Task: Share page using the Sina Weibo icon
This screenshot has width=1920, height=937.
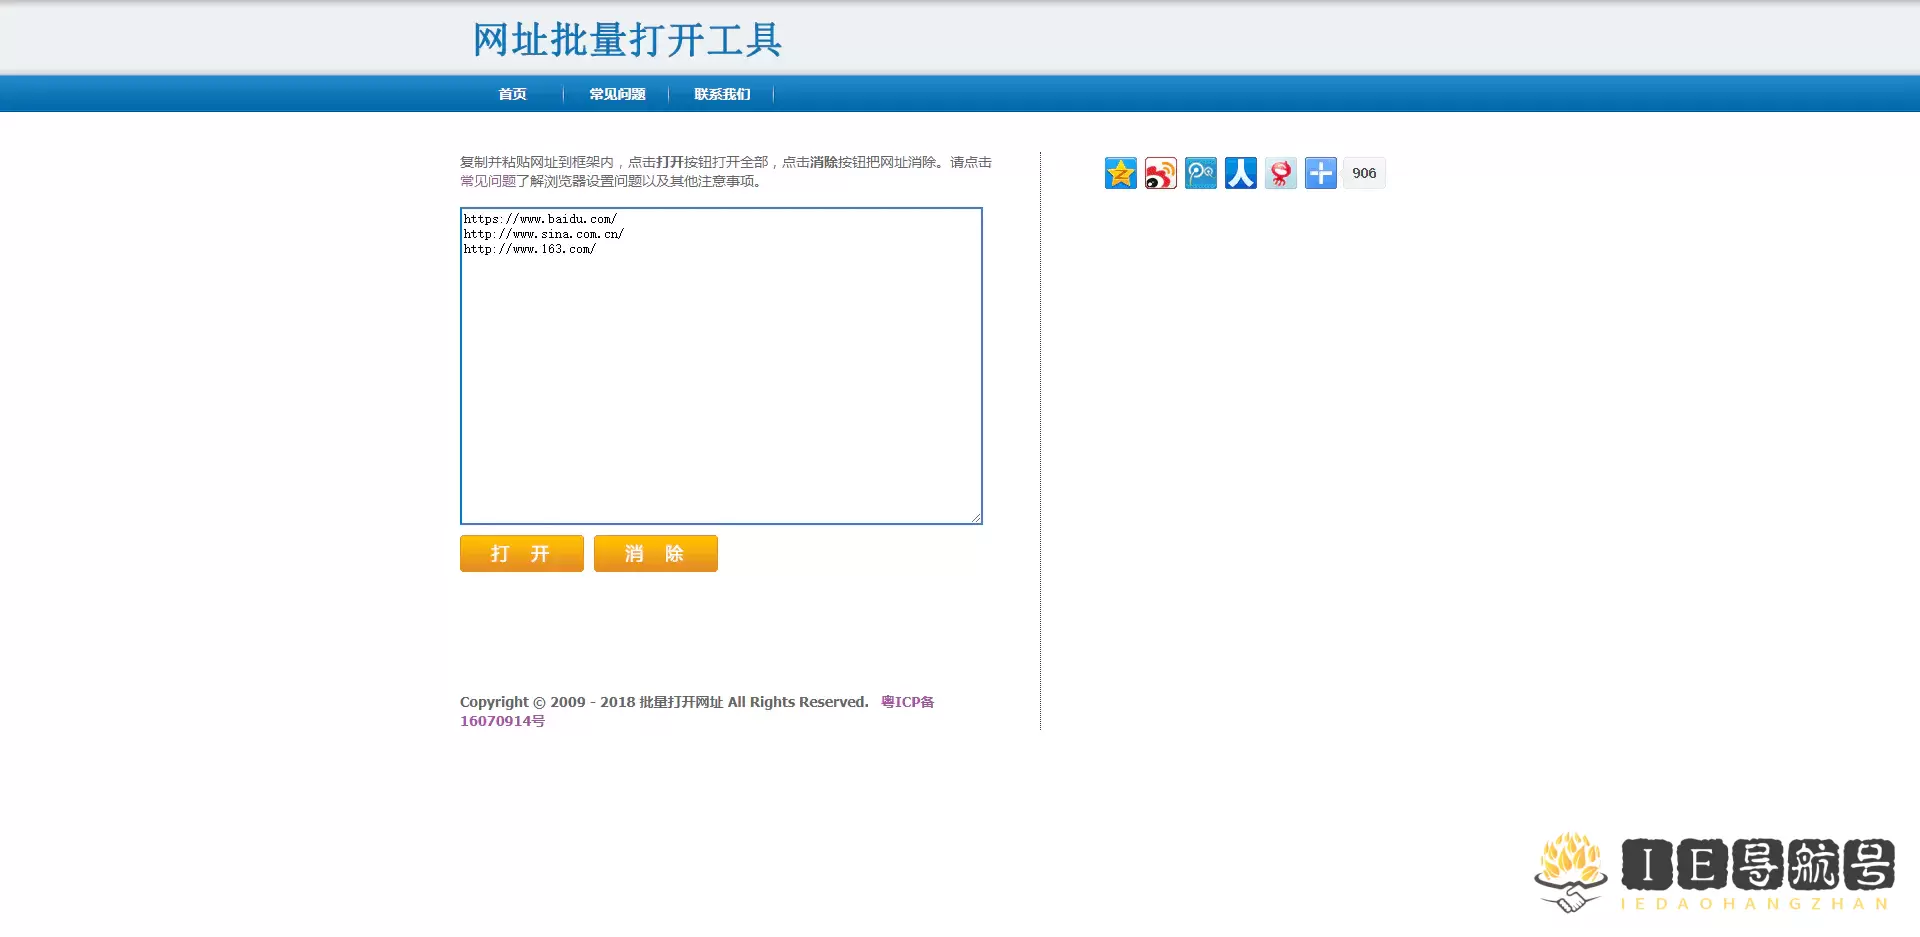Action: 1160,173
